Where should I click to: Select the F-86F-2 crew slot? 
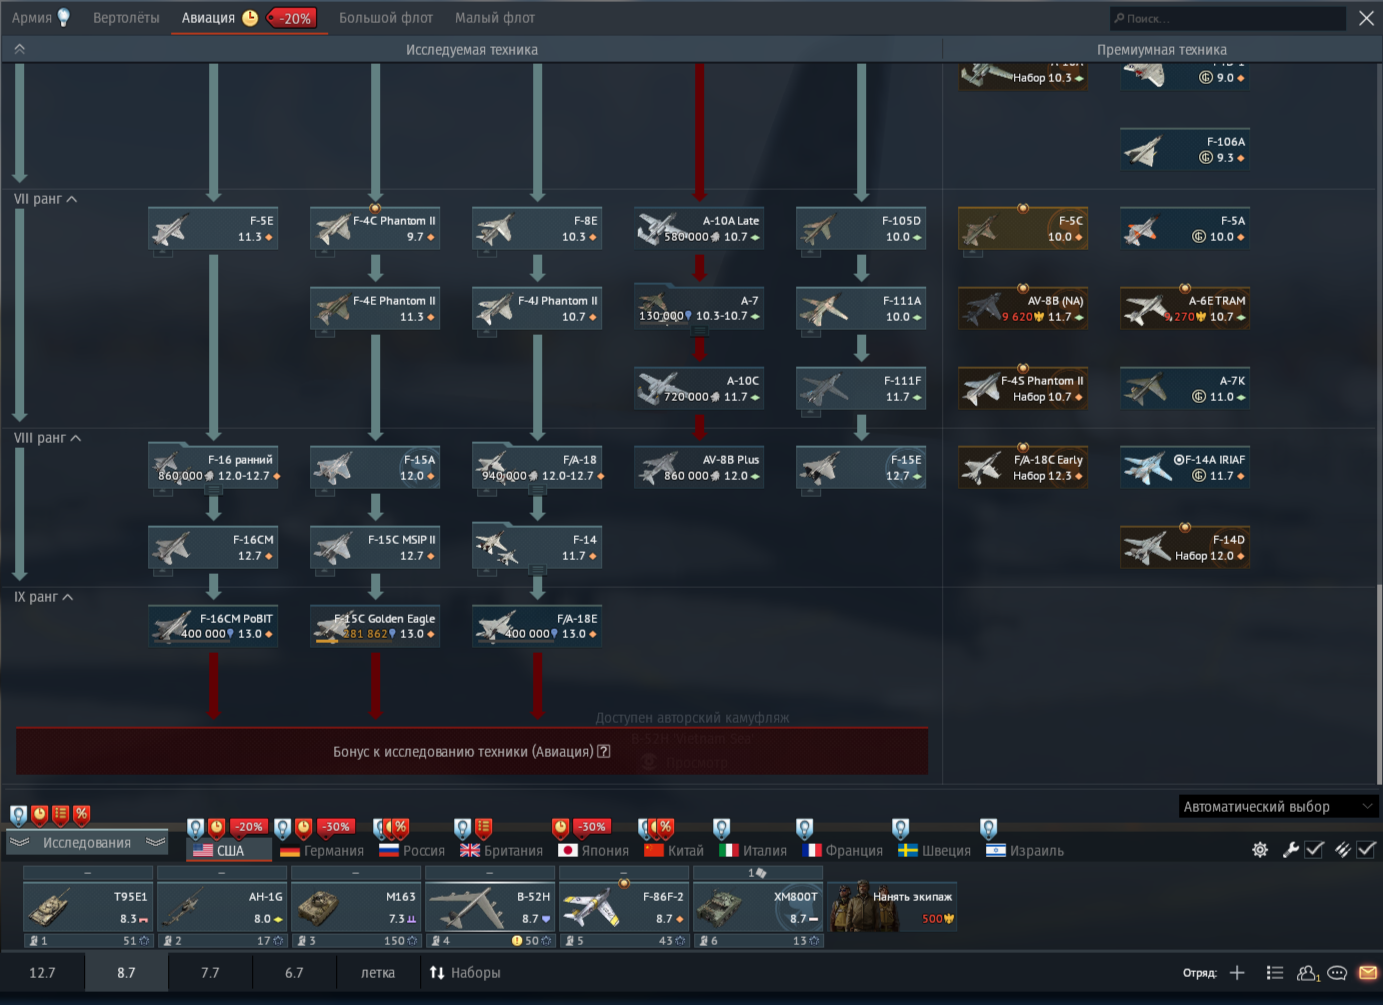[x=624, y=907]
